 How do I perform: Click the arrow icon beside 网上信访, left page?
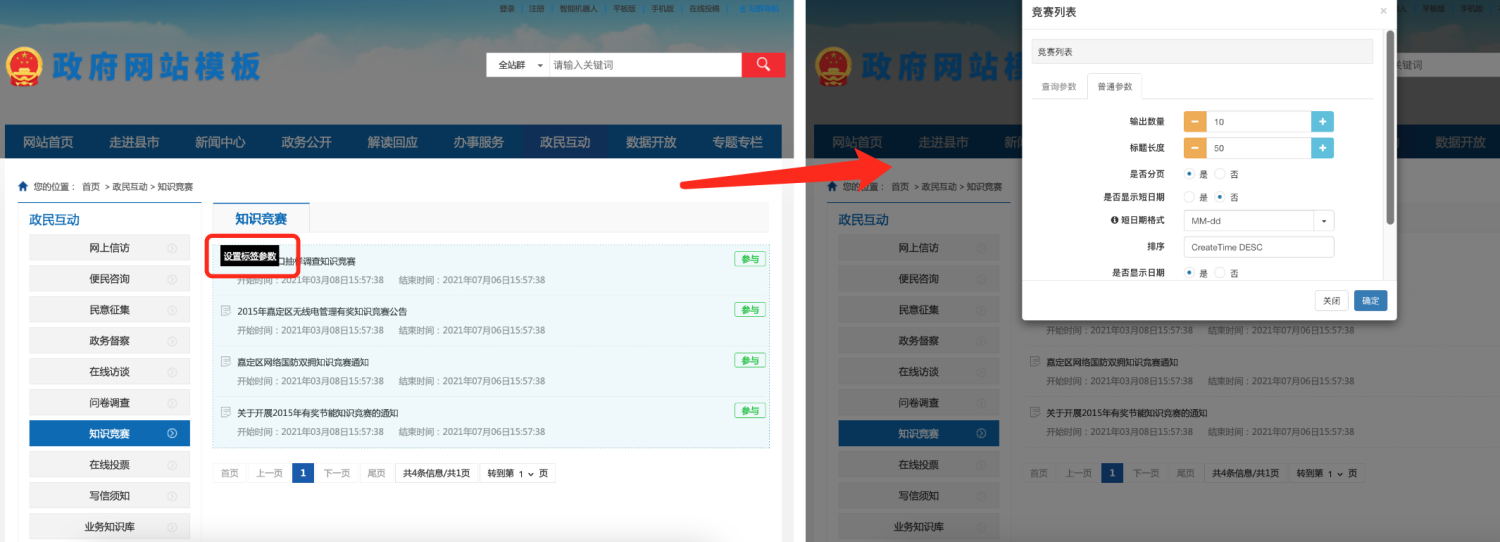(x=172, y=248)
